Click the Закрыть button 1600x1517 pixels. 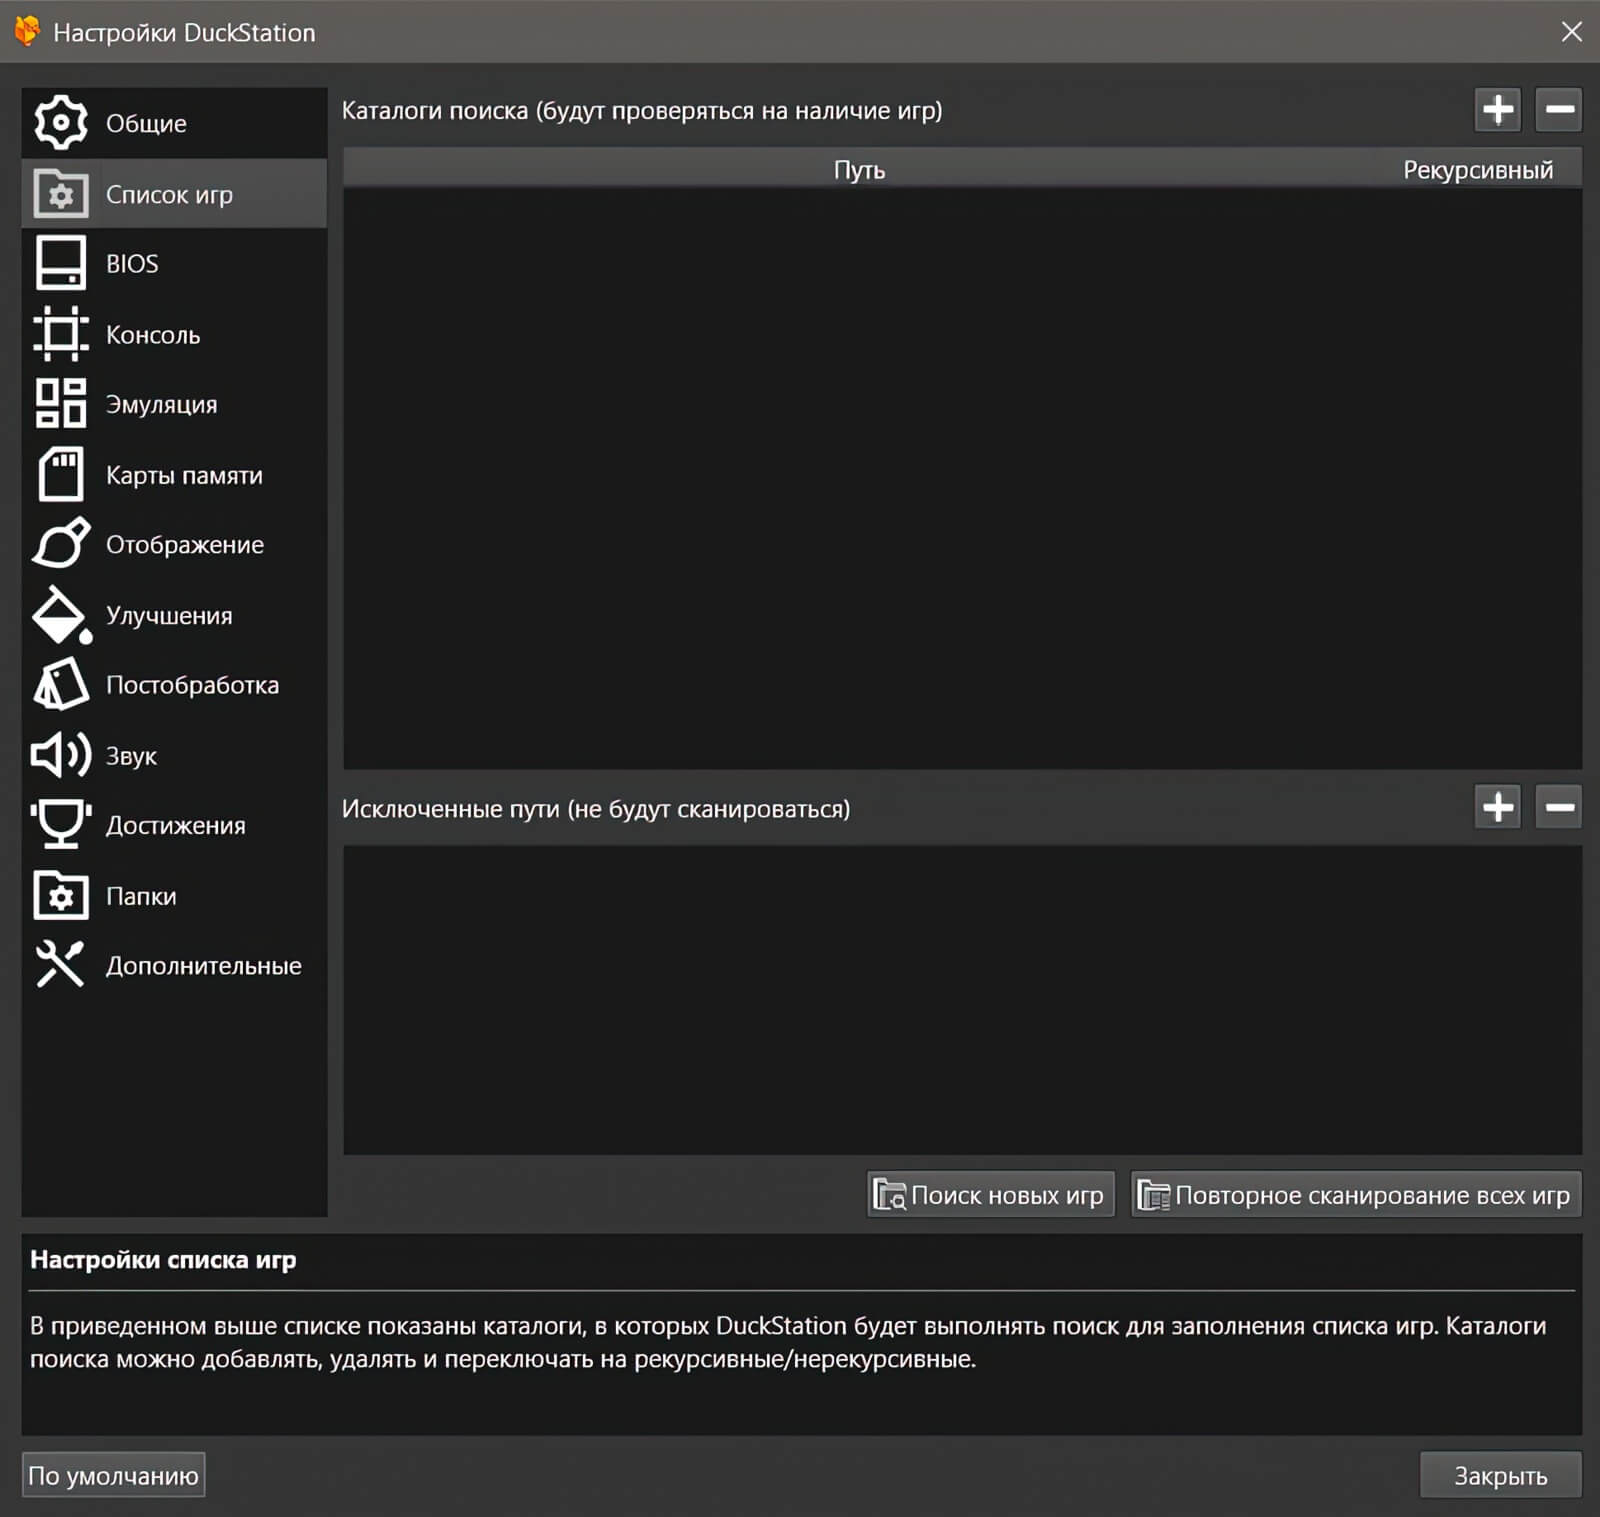pyautogui.click(x=1500, y=1475)
